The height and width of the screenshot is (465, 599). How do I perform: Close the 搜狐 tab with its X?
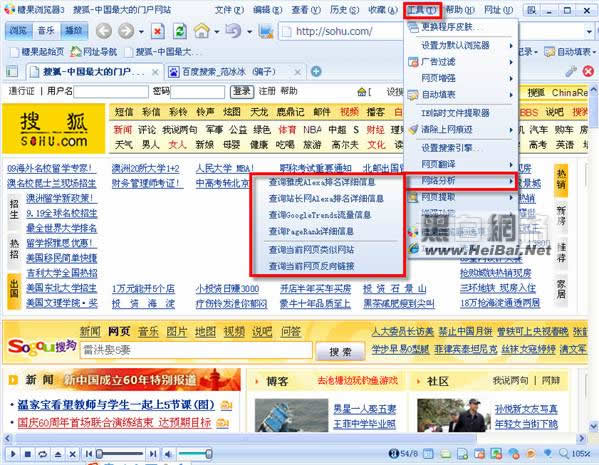tap(155, 72)
